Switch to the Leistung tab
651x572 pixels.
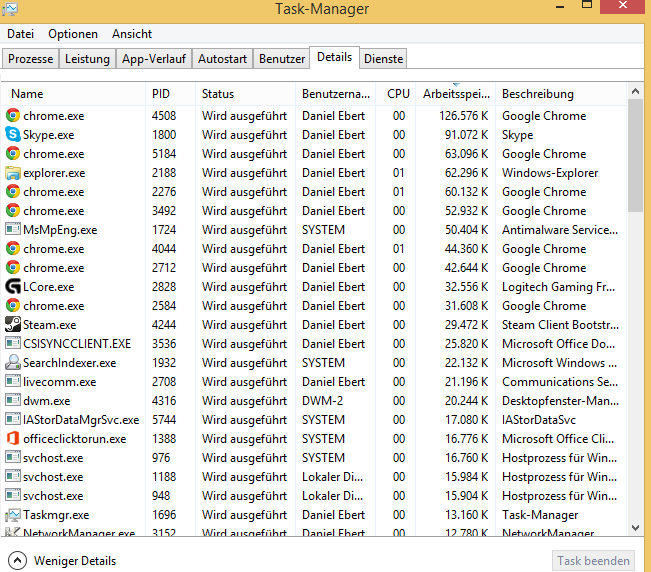click(87, 59)
